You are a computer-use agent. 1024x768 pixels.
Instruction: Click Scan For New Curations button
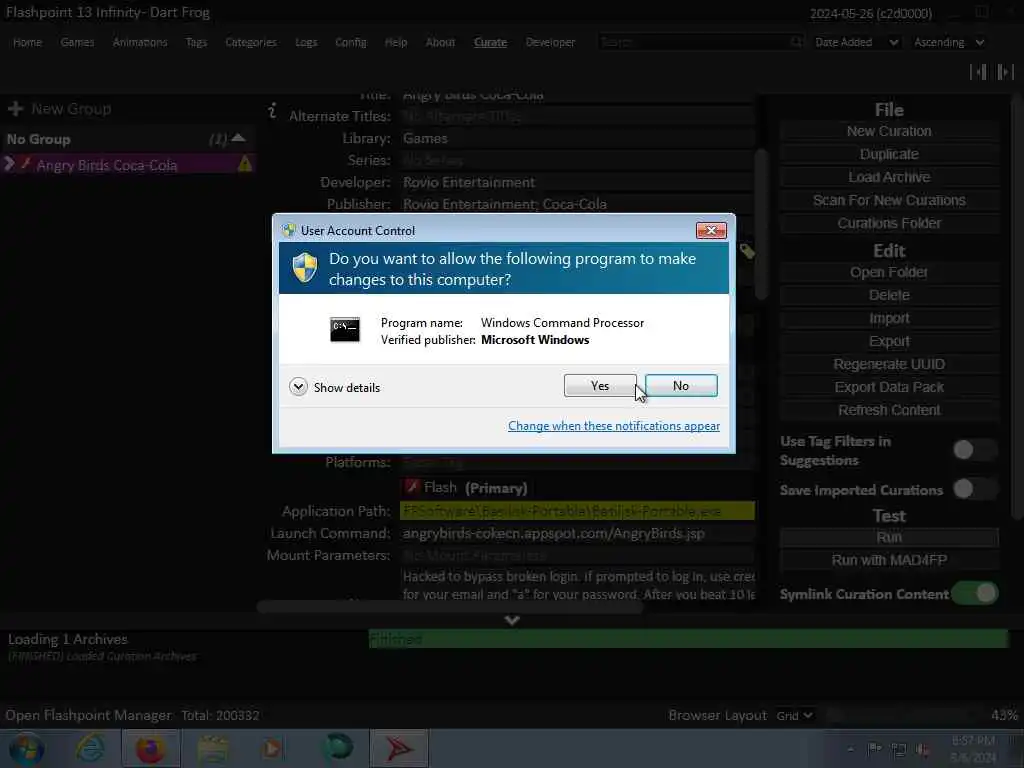click(x=889, y=200)
